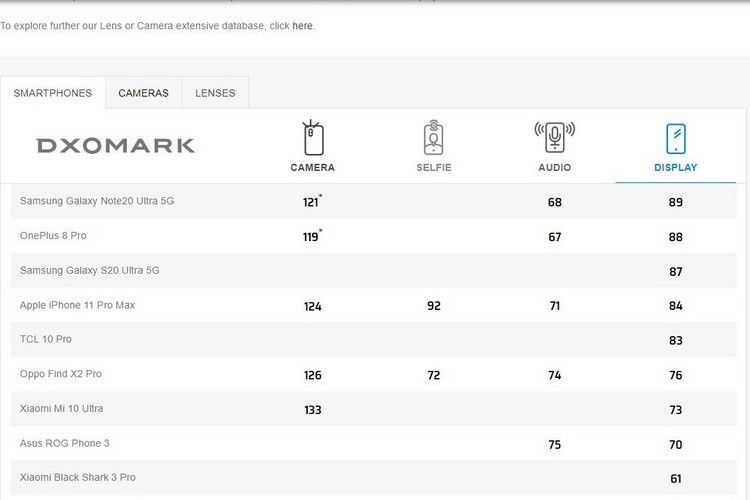
Task: Click the Audio microphone icon
Action: click(555, 137)
